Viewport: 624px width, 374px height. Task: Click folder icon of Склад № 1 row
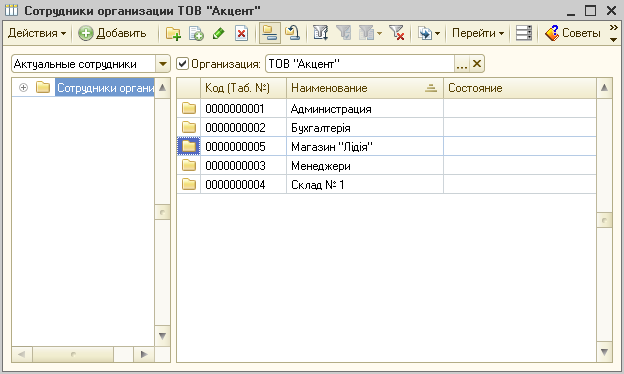189,185
